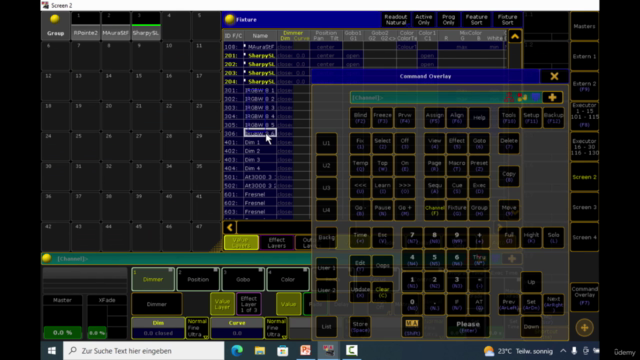
Task: Toggle Feature Sort in the Fixture sheet
Action: [x=476, y=20]
